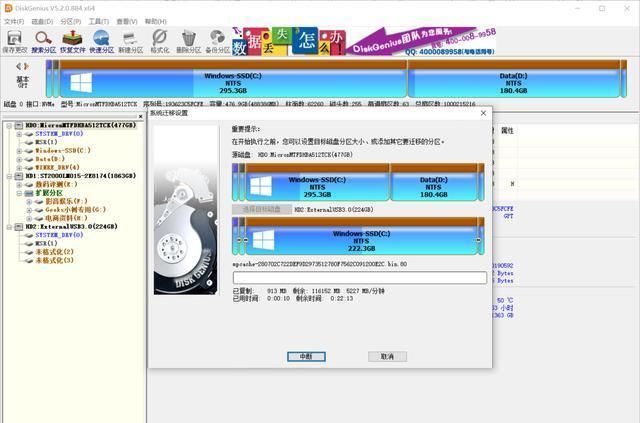Close the disk tree panel with its small x
Screen dimensions: 640x423
tap(141, 116)
